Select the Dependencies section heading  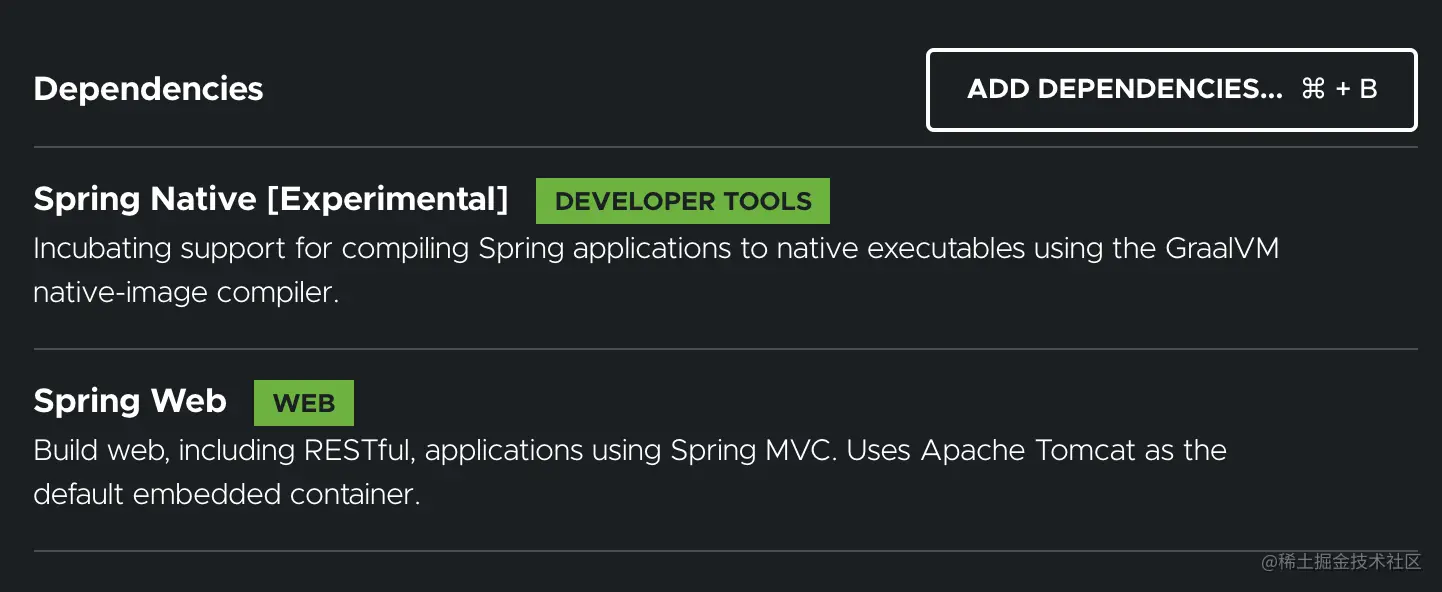point(148,89)
